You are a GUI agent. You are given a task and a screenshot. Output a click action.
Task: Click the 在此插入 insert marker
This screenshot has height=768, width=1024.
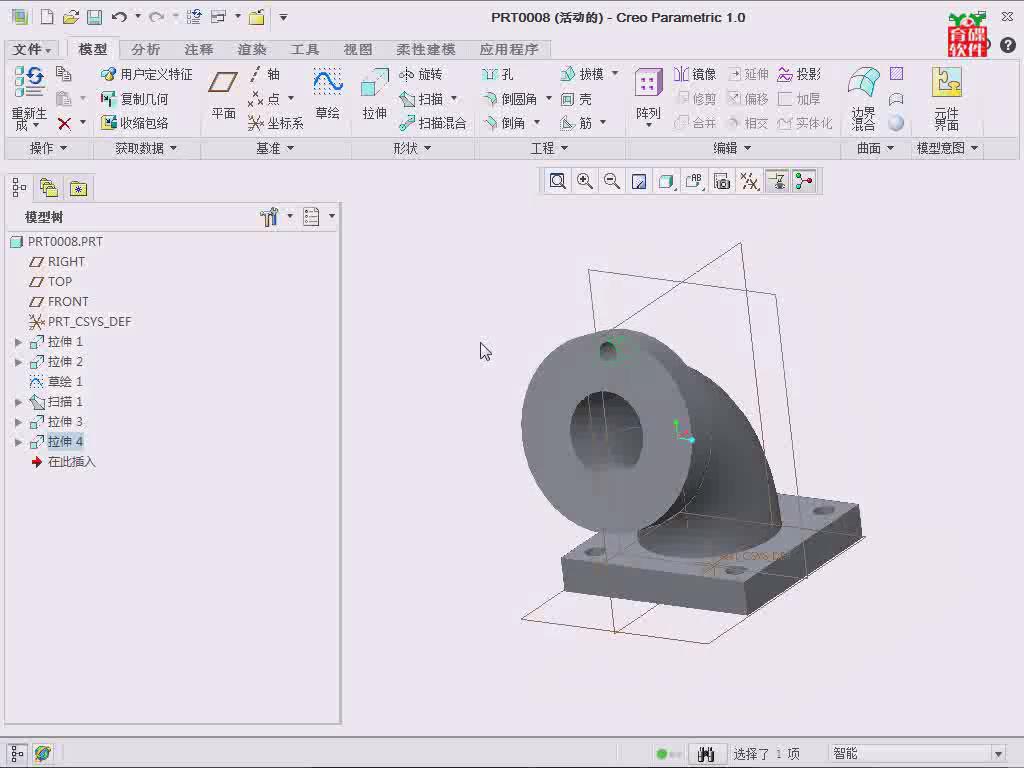coord(63,462)
